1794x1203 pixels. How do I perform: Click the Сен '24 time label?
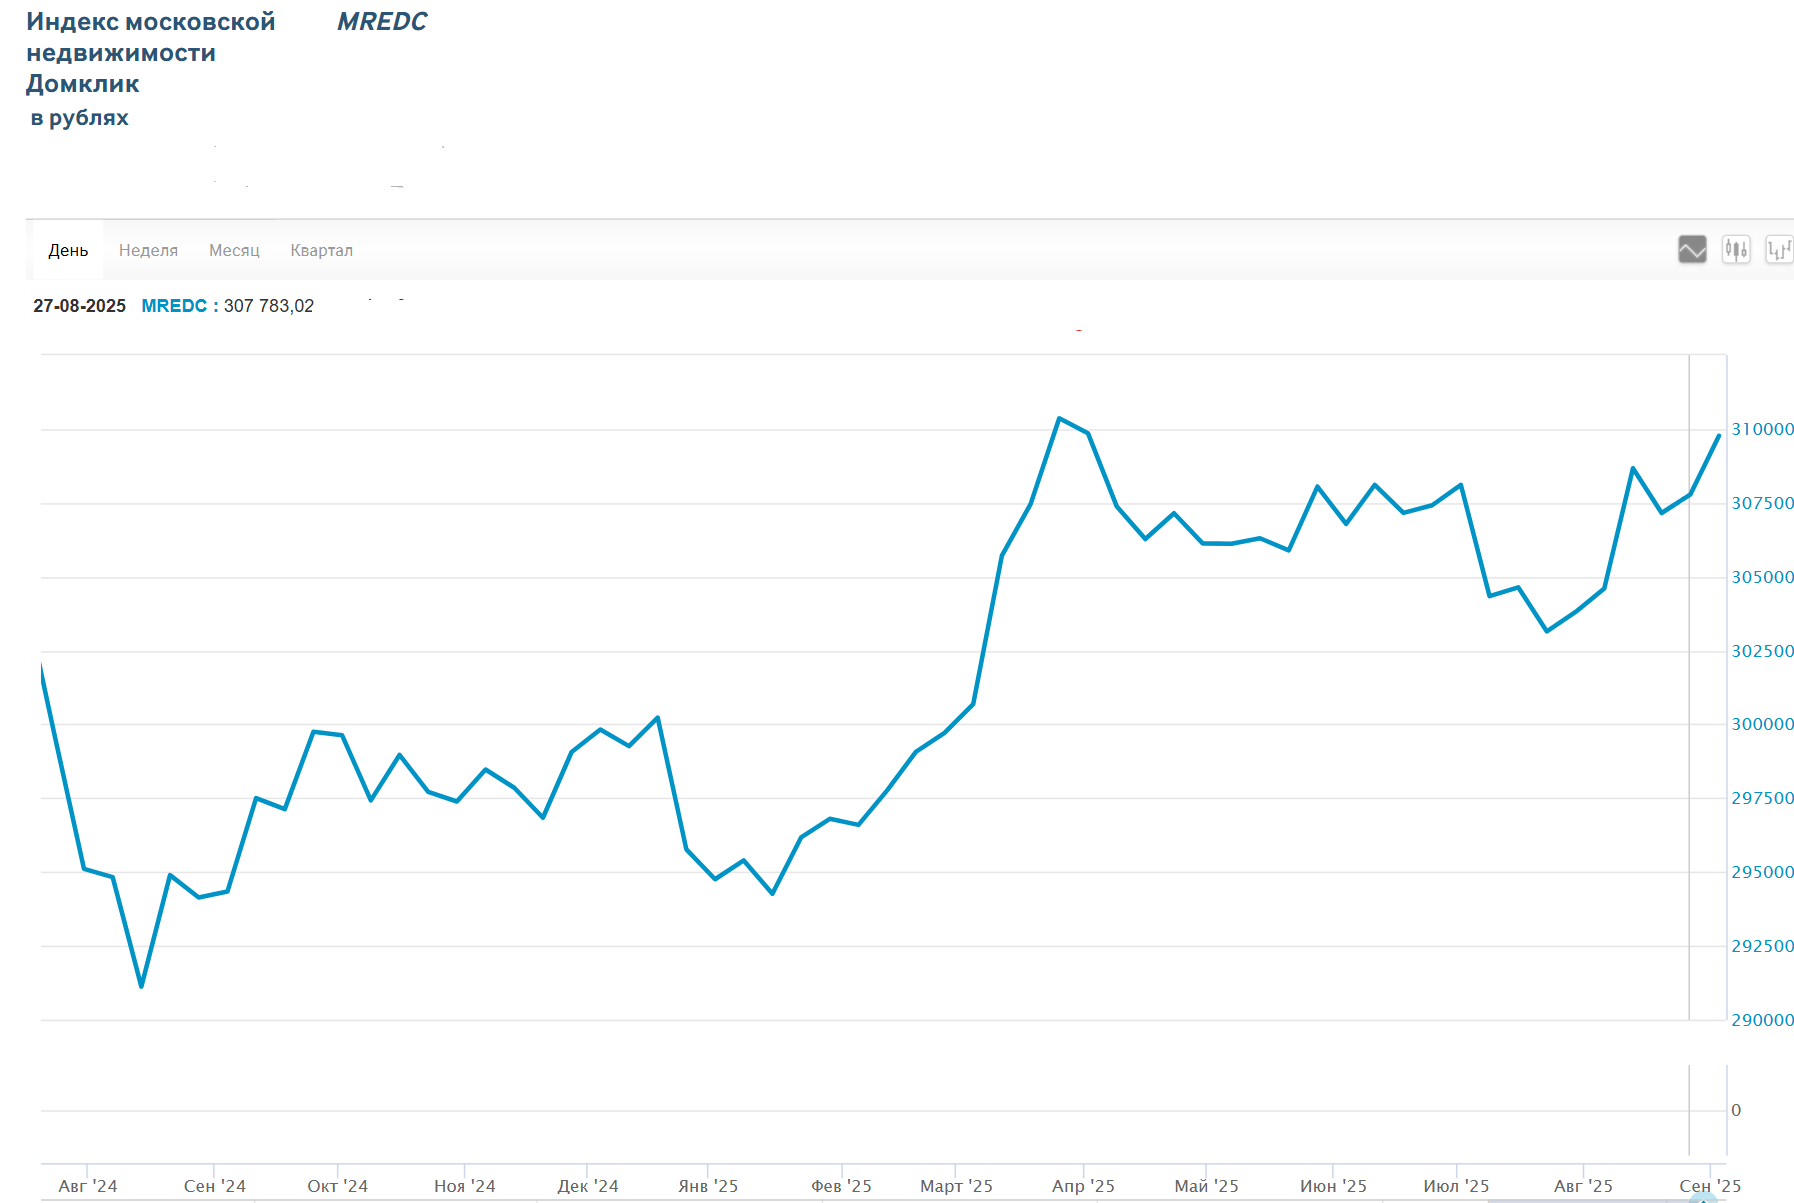point(215,1186)
